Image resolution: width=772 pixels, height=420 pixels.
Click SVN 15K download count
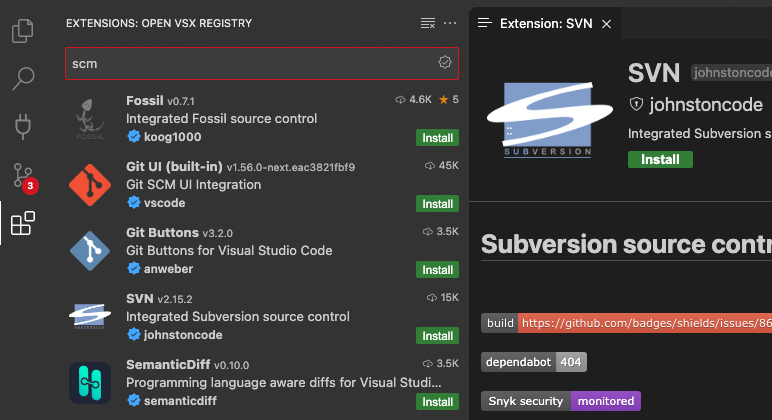tap(443, 297)
